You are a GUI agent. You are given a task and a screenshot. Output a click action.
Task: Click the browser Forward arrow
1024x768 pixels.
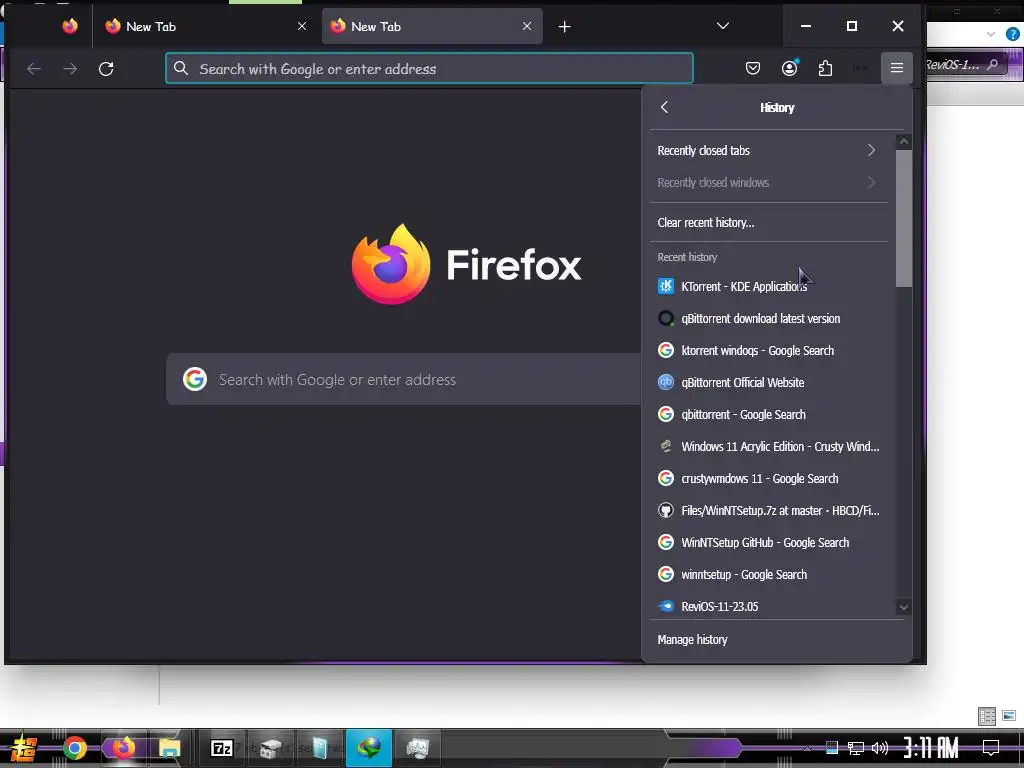pyautogui.click(x=70, y=69)
